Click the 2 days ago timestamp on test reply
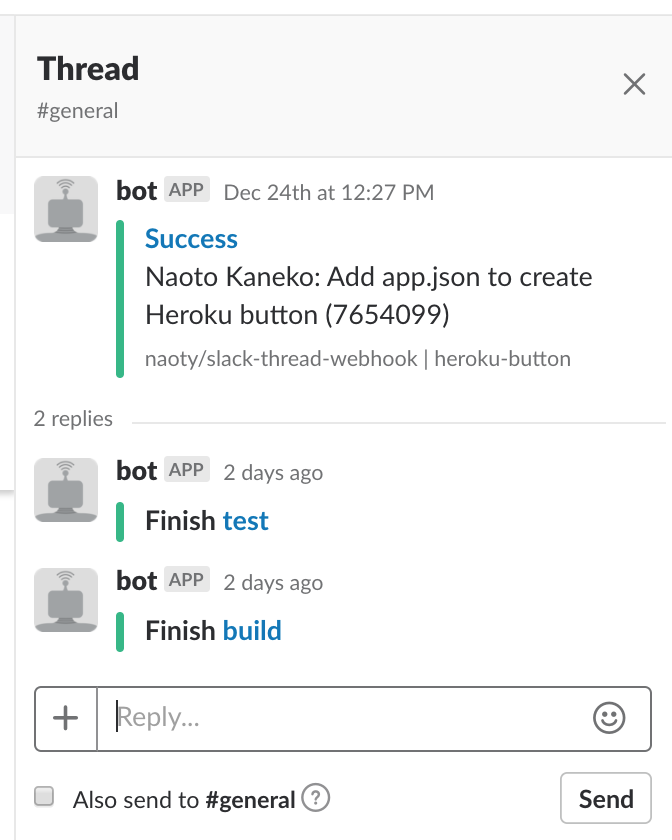Image resolution: width=672 pixels, height=840 pixels. pos(273,472)
